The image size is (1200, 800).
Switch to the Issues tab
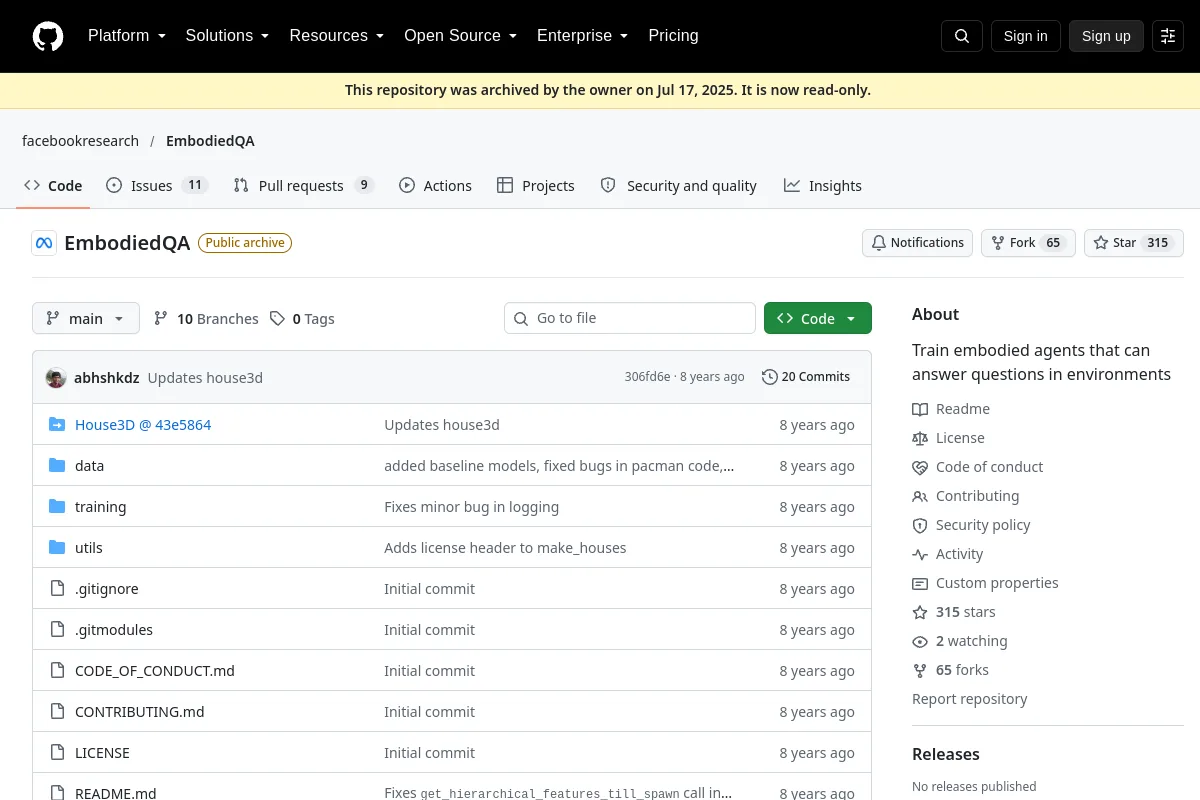pyautogui.click(x=156, y=186)
